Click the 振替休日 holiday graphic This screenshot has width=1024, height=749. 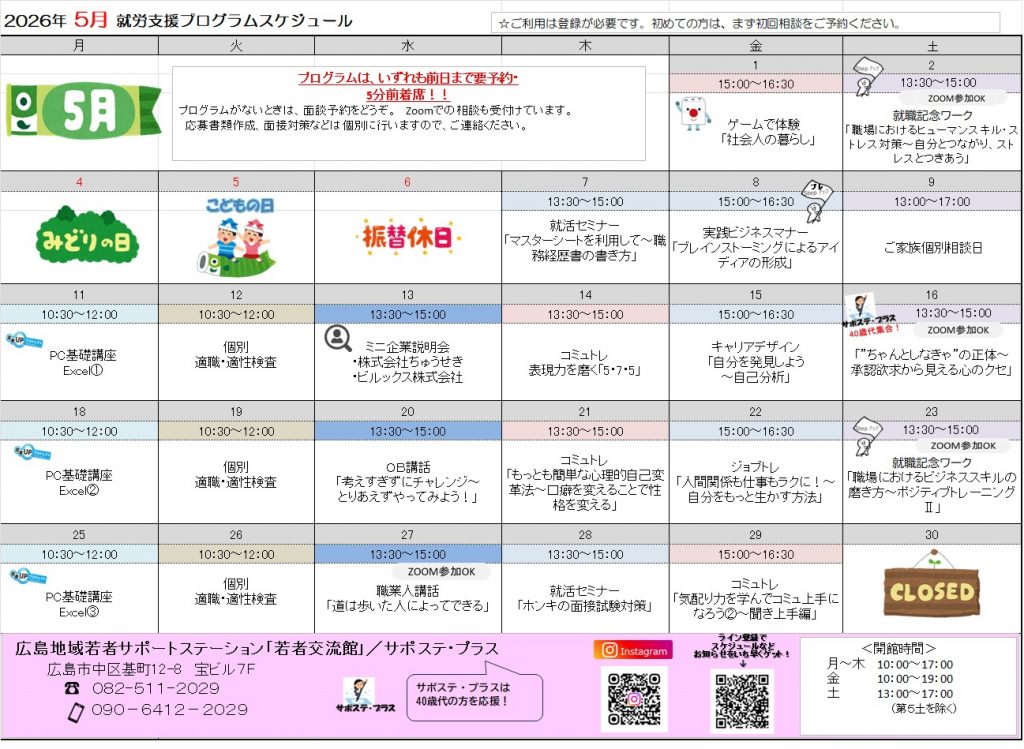408,238
